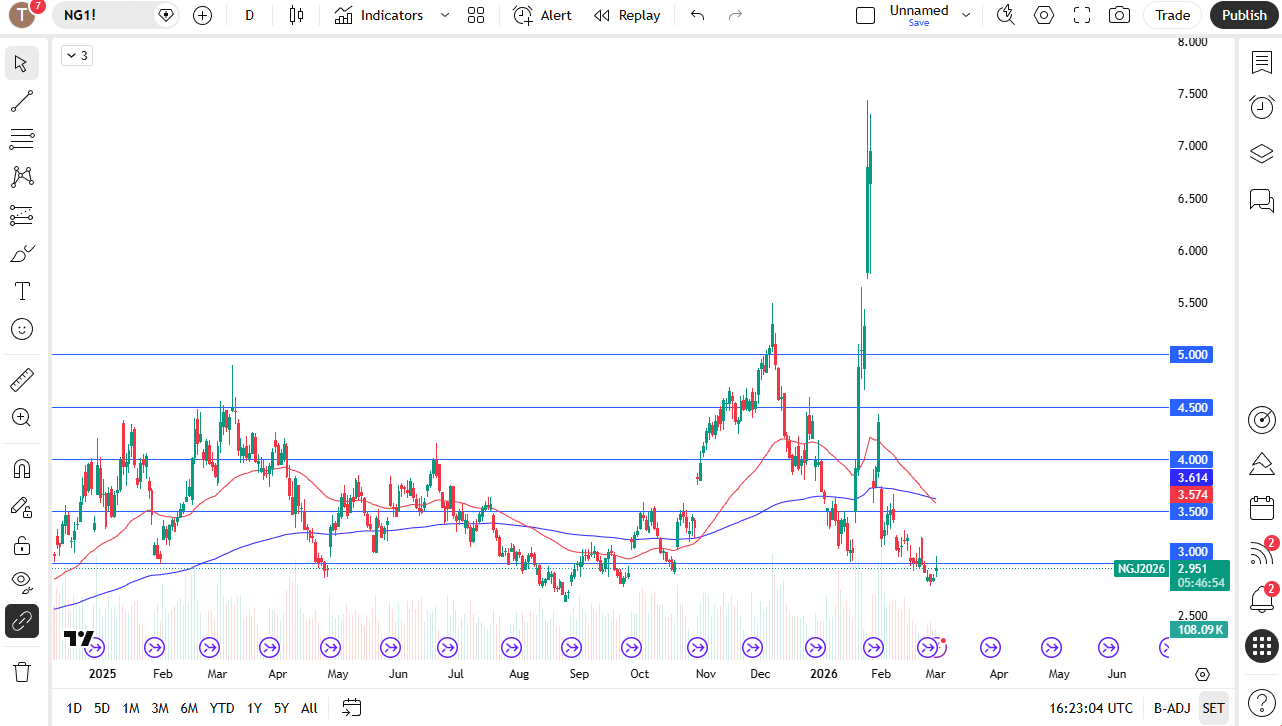Enter fullscreen chart mode
The width and height of the screenshot is (1282, 726).
pyautogui.click(x=1082, y=15)
